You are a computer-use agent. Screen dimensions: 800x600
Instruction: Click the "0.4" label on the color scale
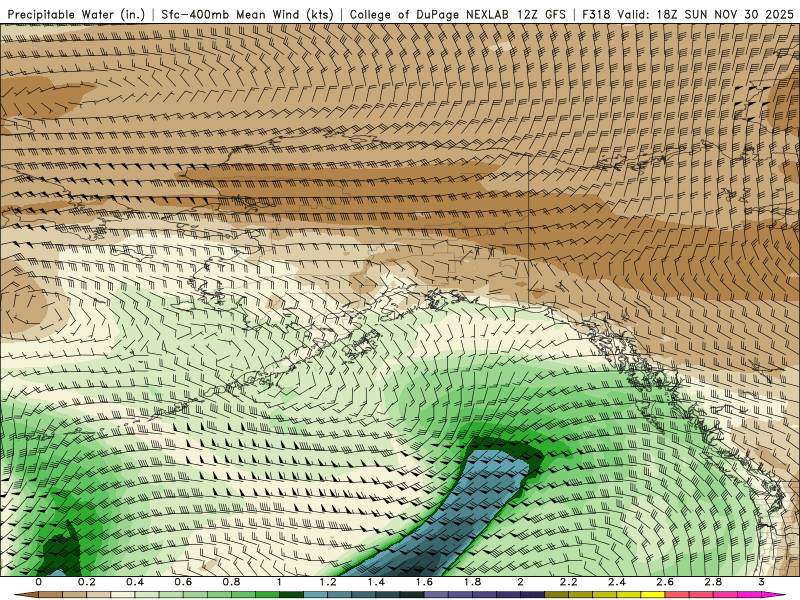tap(135, 582)
